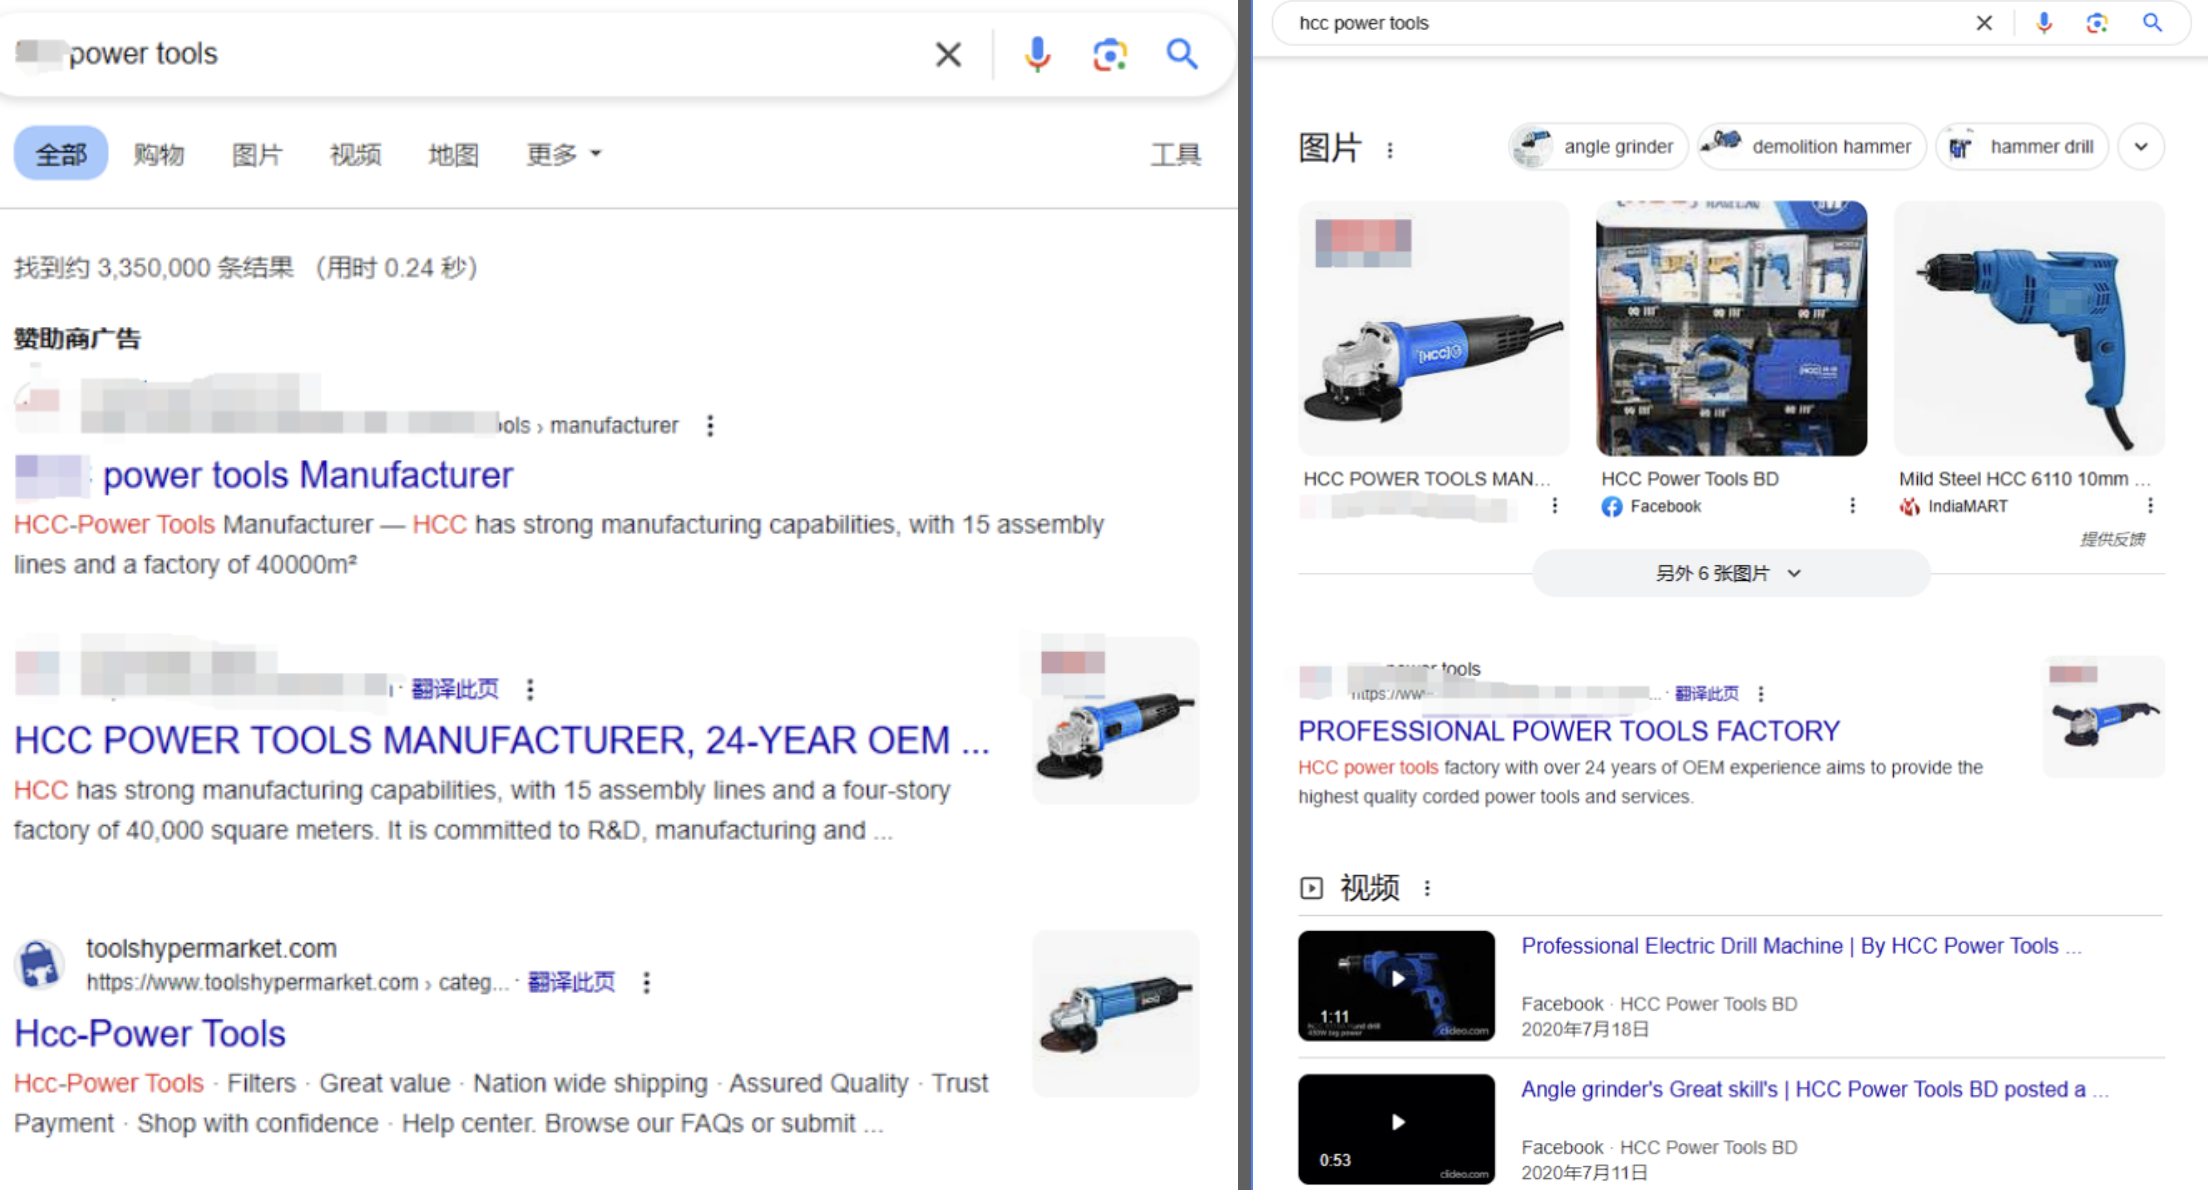Expand 另外 6 张图片 button
The image size is (2208, 1190).
click(x=1730, y=573)
